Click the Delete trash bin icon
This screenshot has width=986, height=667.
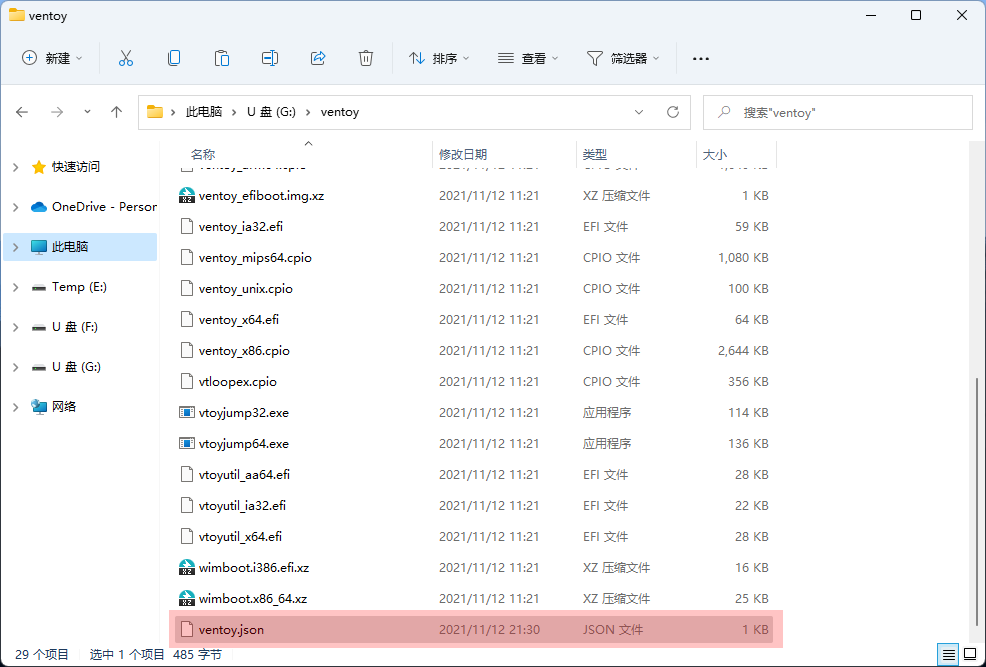(366, 58)
